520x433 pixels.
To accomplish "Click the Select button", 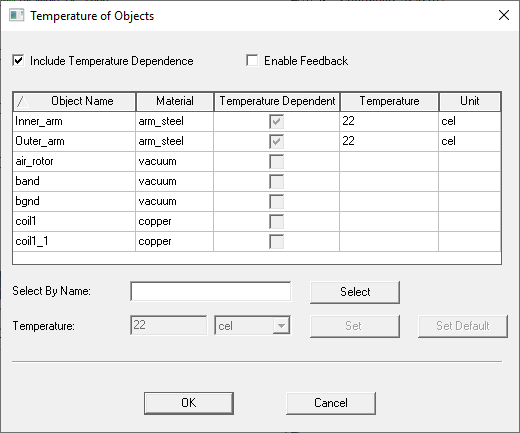I will [x=355, y=292].
